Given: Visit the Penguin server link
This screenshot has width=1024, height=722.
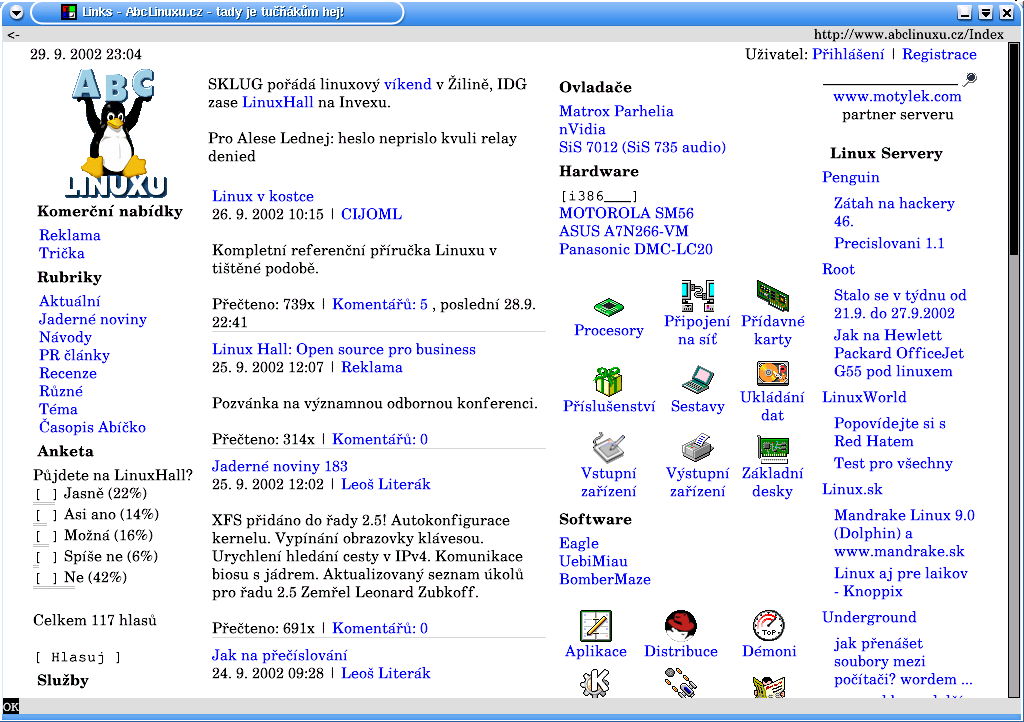Looking at the screenshot, I should tap(850, 178).
